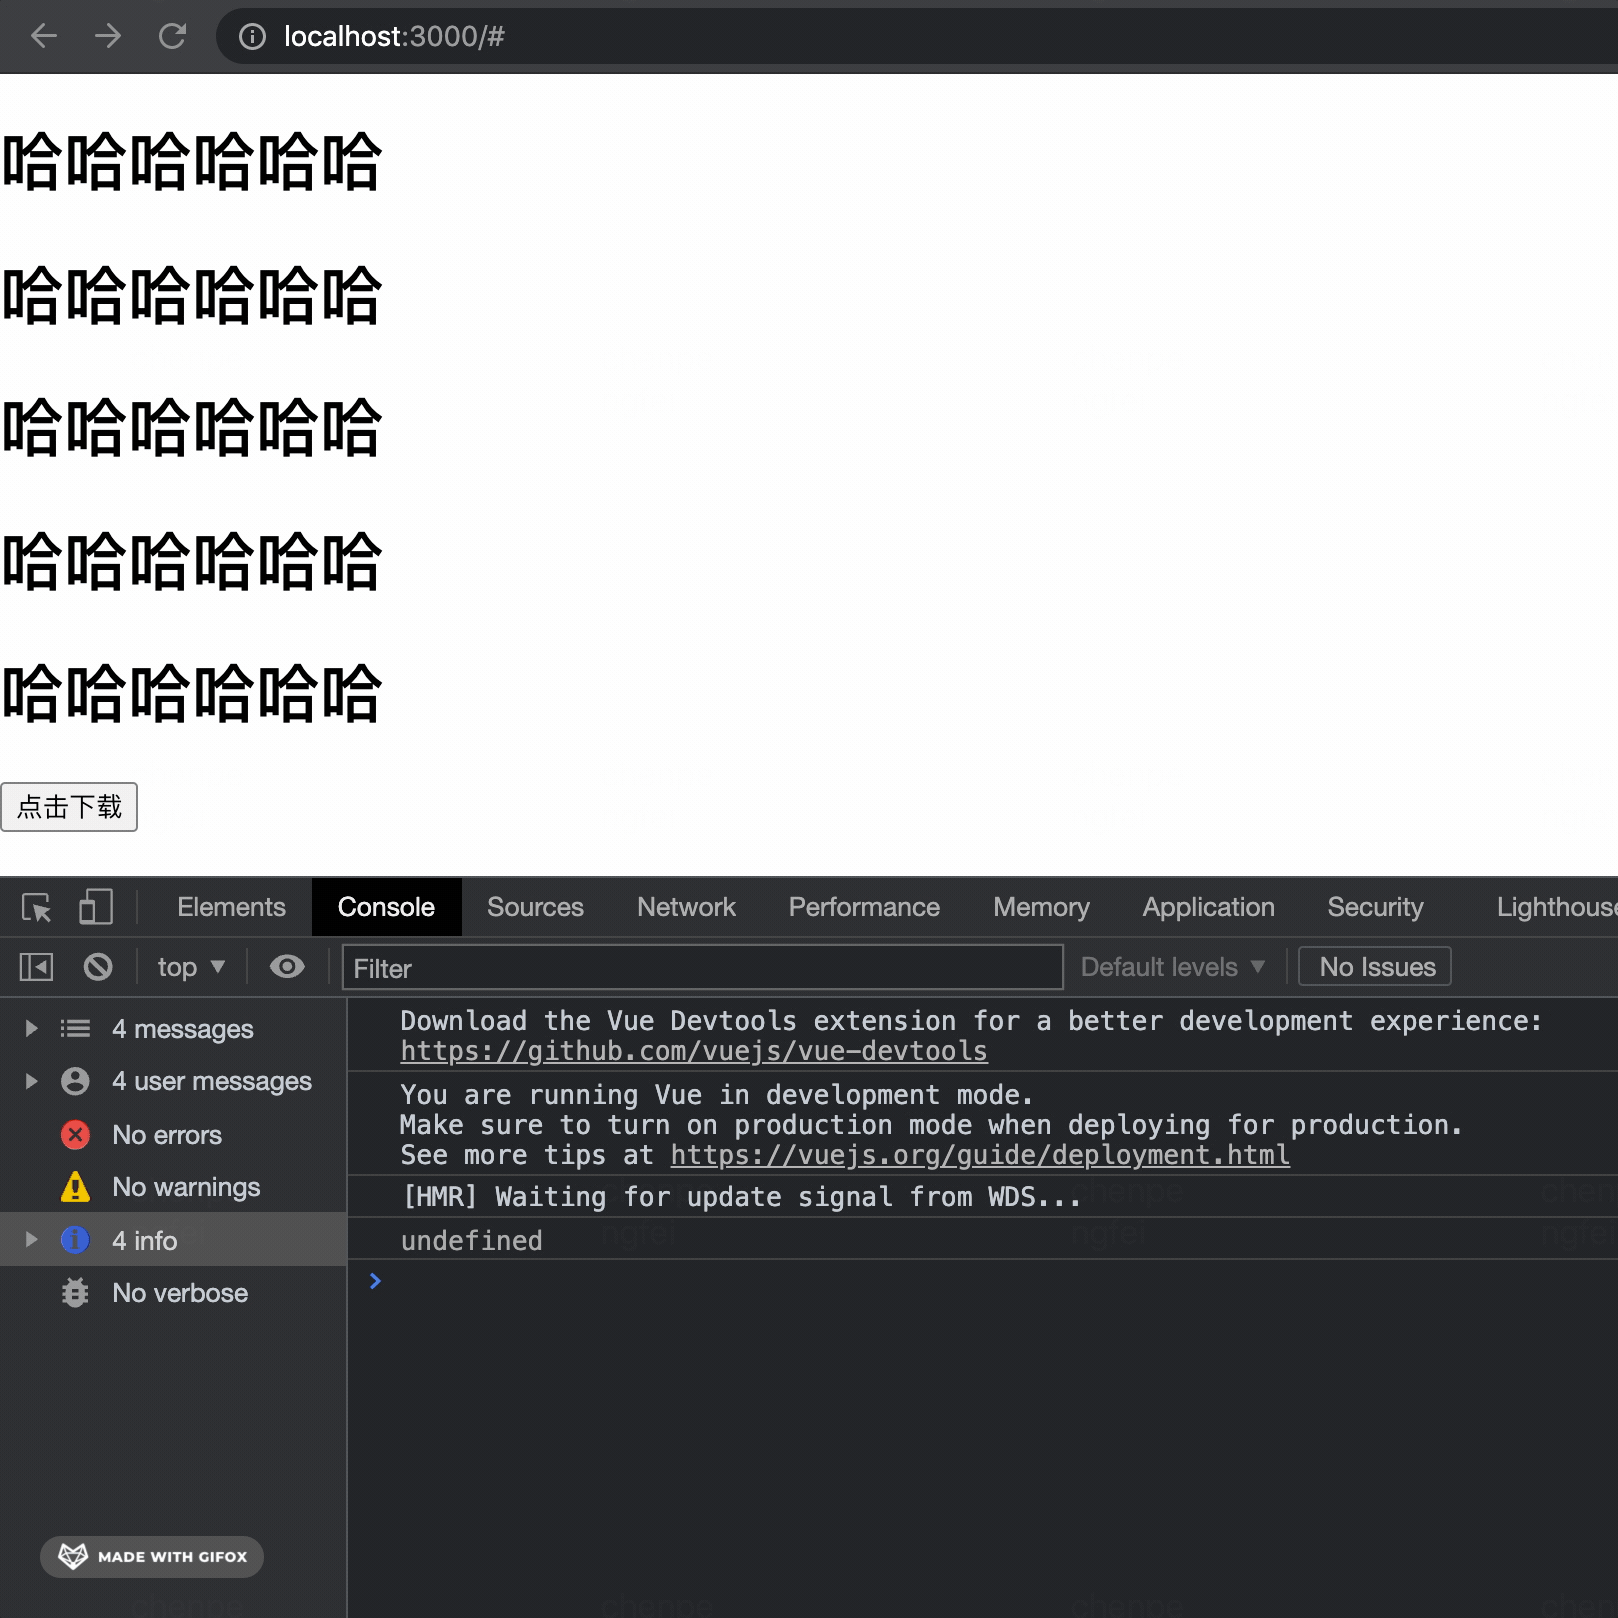This screenshot has width=1618, height=1618.
Task: Click the MADE WITH GIFOX badge
Action: coord(152,1557)
